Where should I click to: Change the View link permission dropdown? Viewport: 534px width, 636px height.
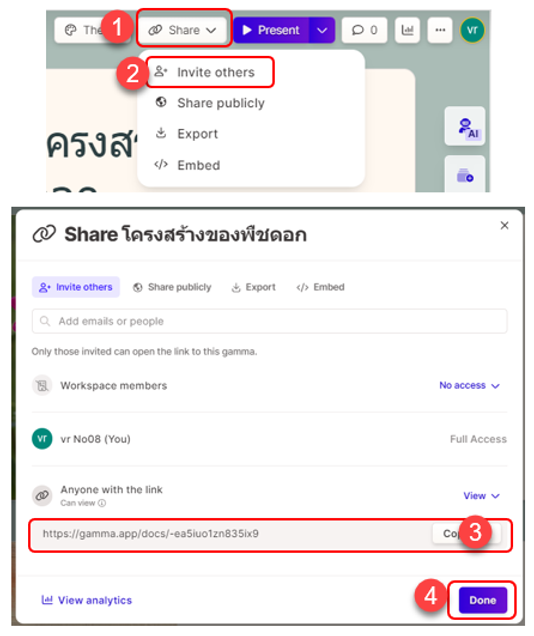click(x=481, y=496)
